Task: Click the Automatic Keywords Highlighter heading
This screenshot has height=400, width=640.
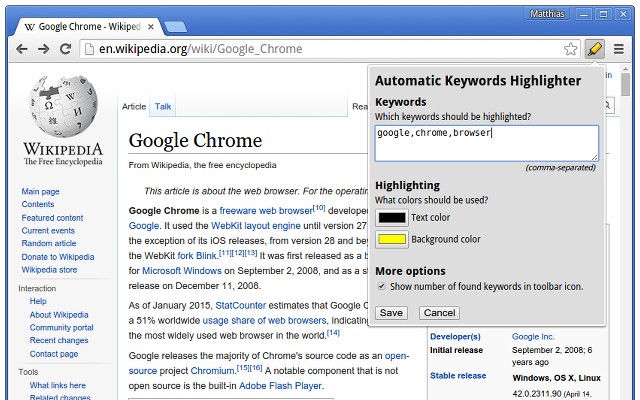Action: click(x=478, y=81)
